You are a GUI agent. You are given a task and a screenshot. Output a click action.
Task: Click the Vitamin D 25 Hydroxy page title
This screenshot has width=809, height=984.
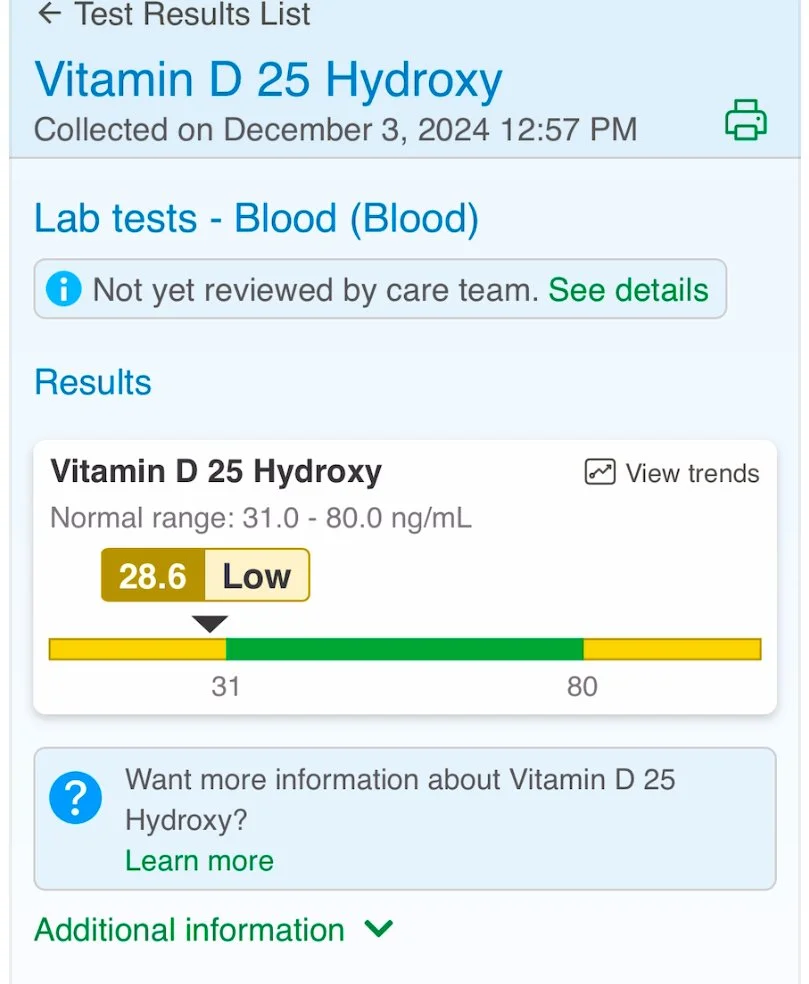[x=268, y=80]
